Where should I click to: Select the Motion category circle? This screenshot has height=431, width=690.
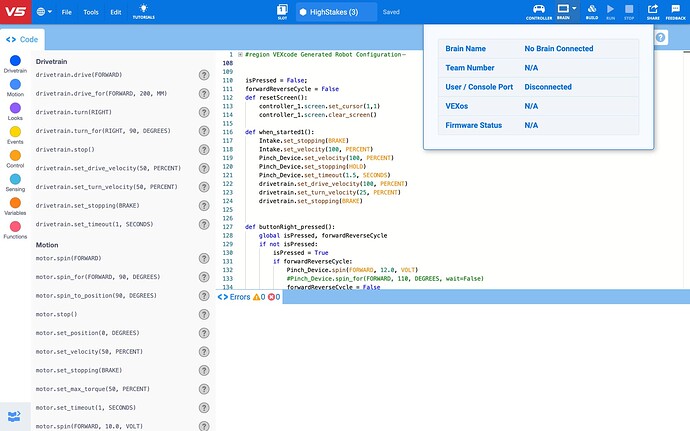[15, 85]
